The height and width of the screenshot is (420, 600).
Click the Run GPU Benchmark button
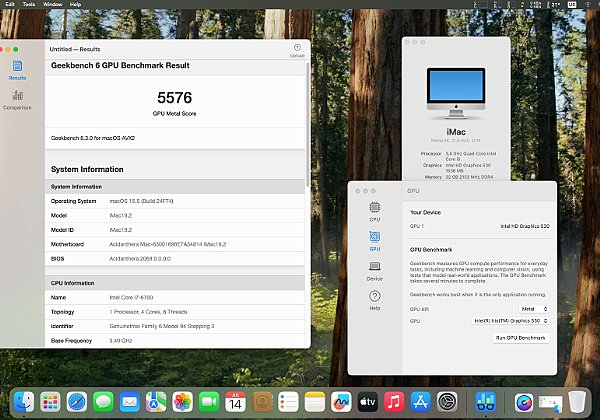pos(520,338)
